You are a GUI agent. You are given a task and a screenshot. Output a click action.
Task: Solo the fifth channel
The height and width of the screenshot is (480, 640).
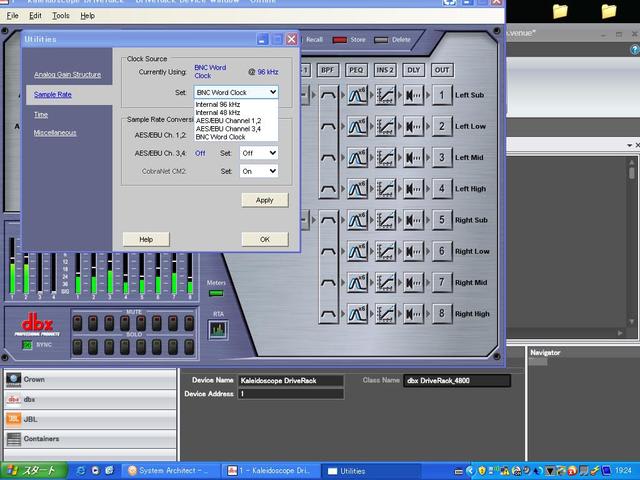[x=141, y=347]
